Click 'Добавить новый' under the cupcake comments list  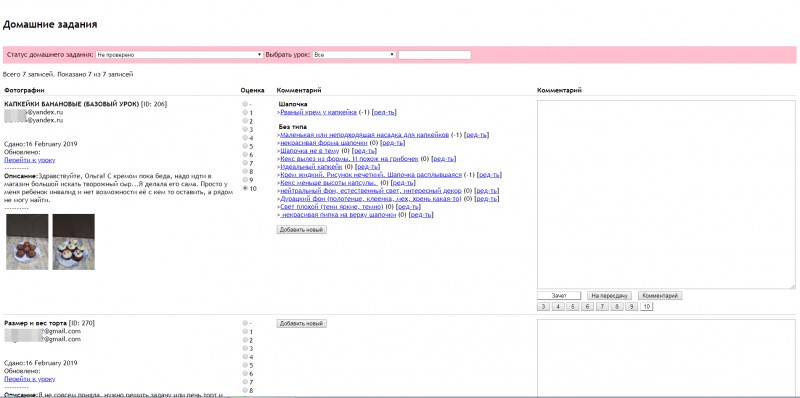(302, 230)
